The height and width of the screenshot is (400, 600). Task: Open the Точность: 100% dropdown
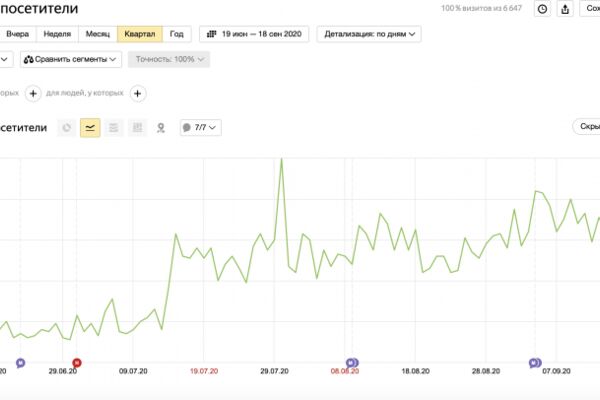[169, 59]
